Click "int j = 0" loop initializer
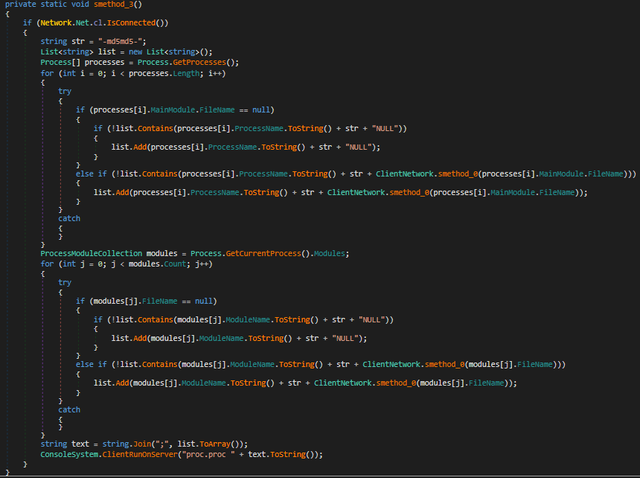The height and width of the screenshot is (478, 640). pyautogui.click(x=84, y=264)
